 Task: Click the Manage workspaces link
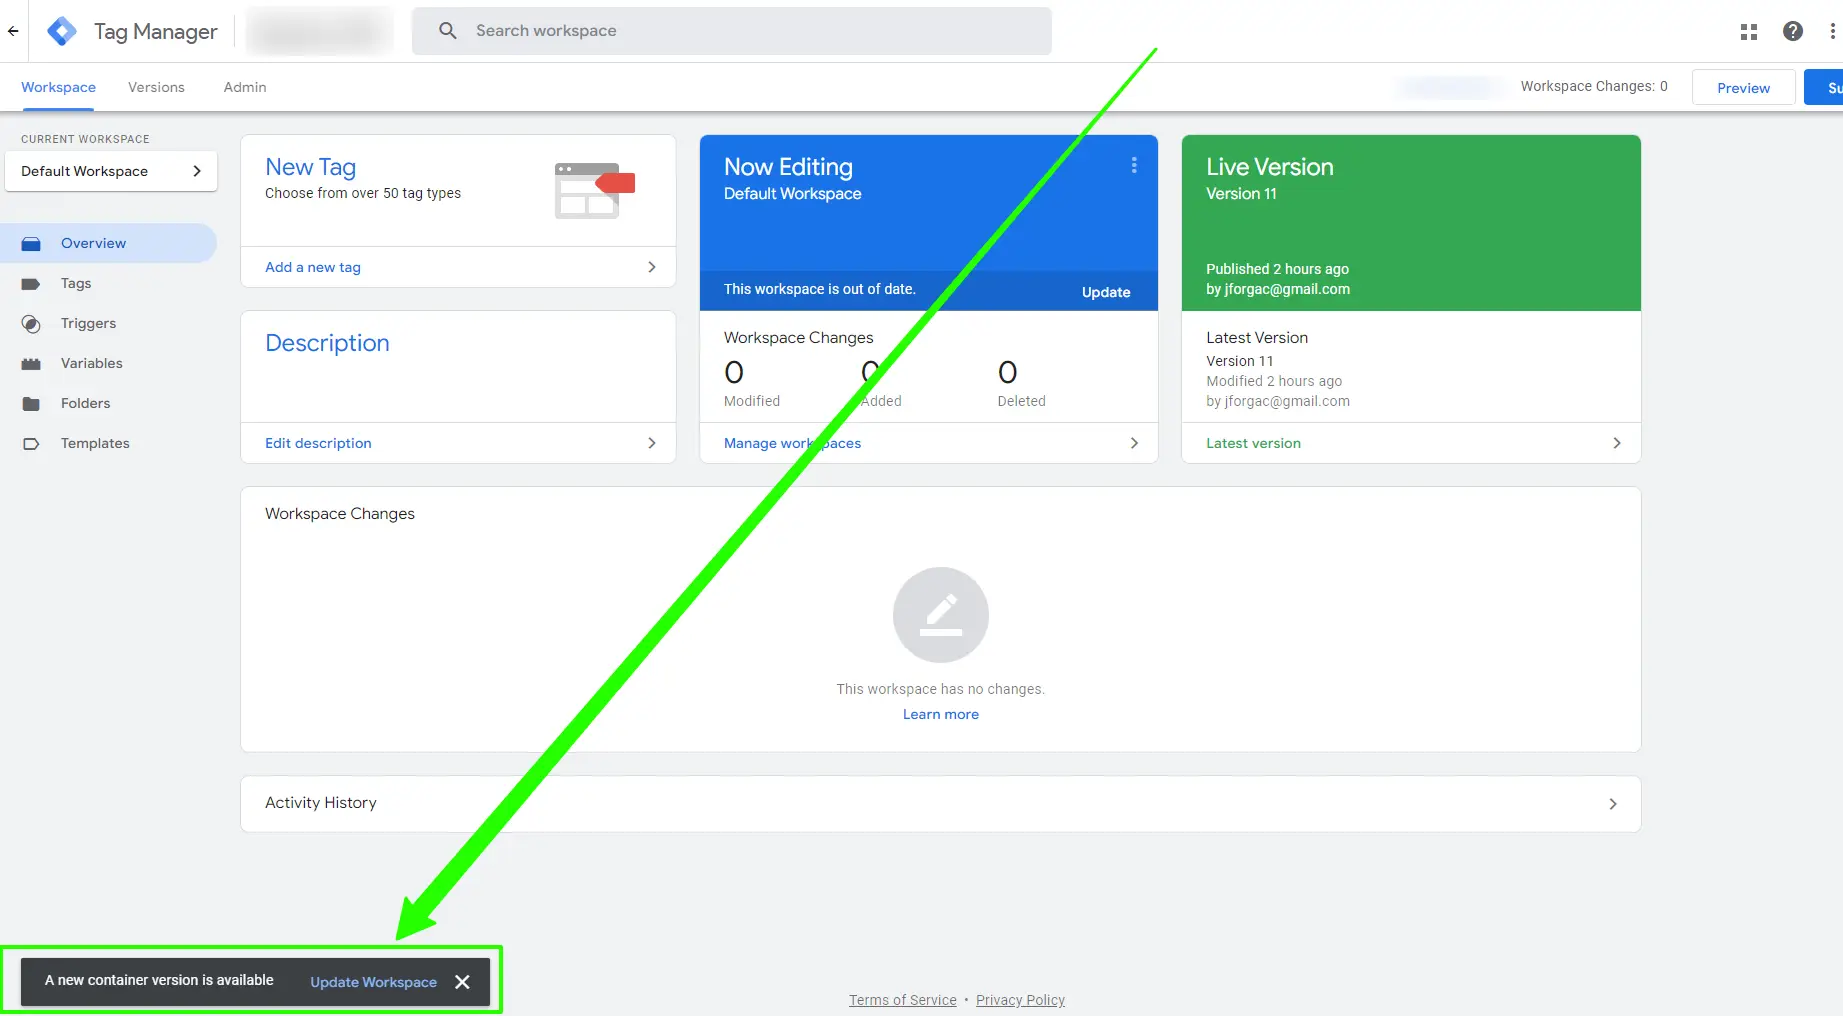[792, 443]
